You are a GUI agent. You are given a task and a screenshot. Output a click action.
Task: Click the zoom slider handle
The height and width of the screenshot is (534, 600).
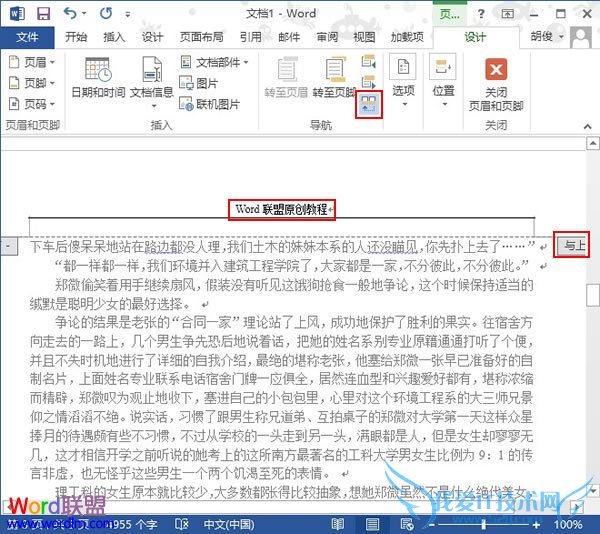tap(484, 524)
